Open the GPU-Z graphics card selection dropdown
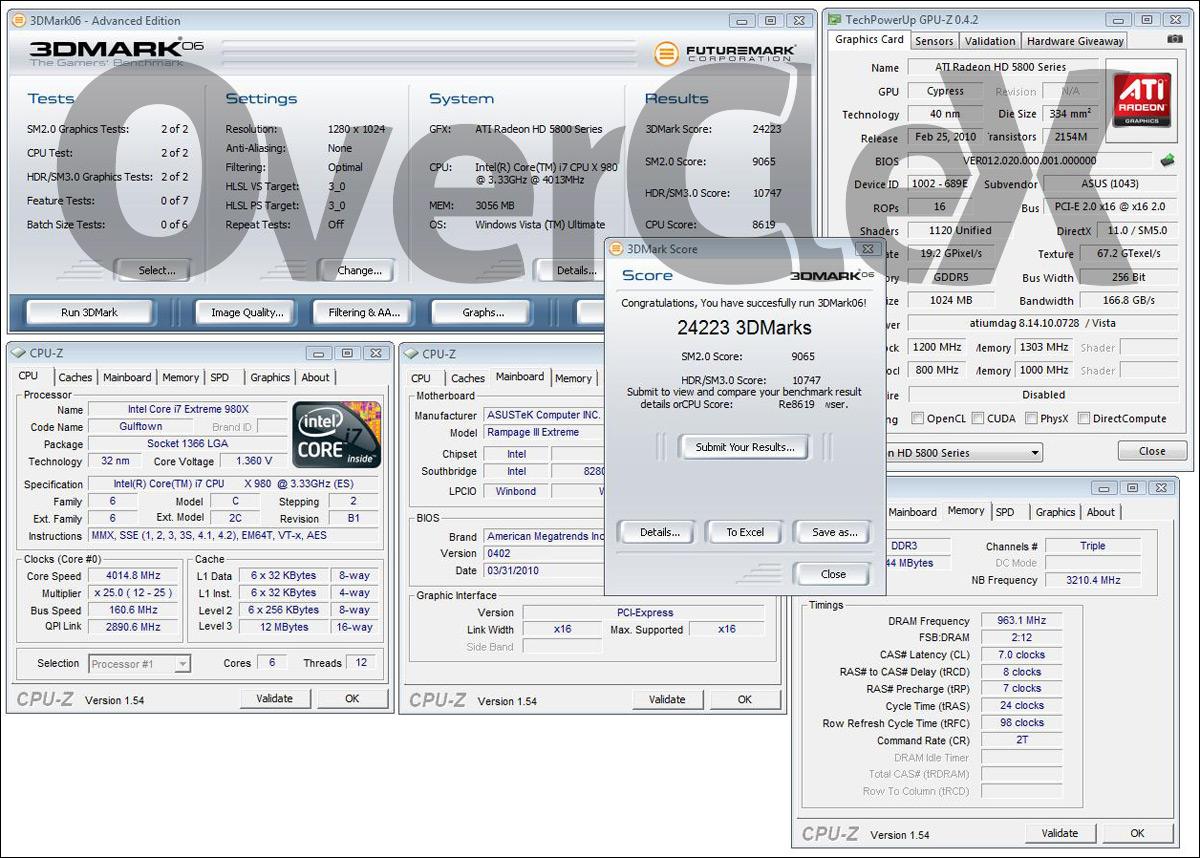Screen dimensions: 1200x858 tap(1033, 453)
